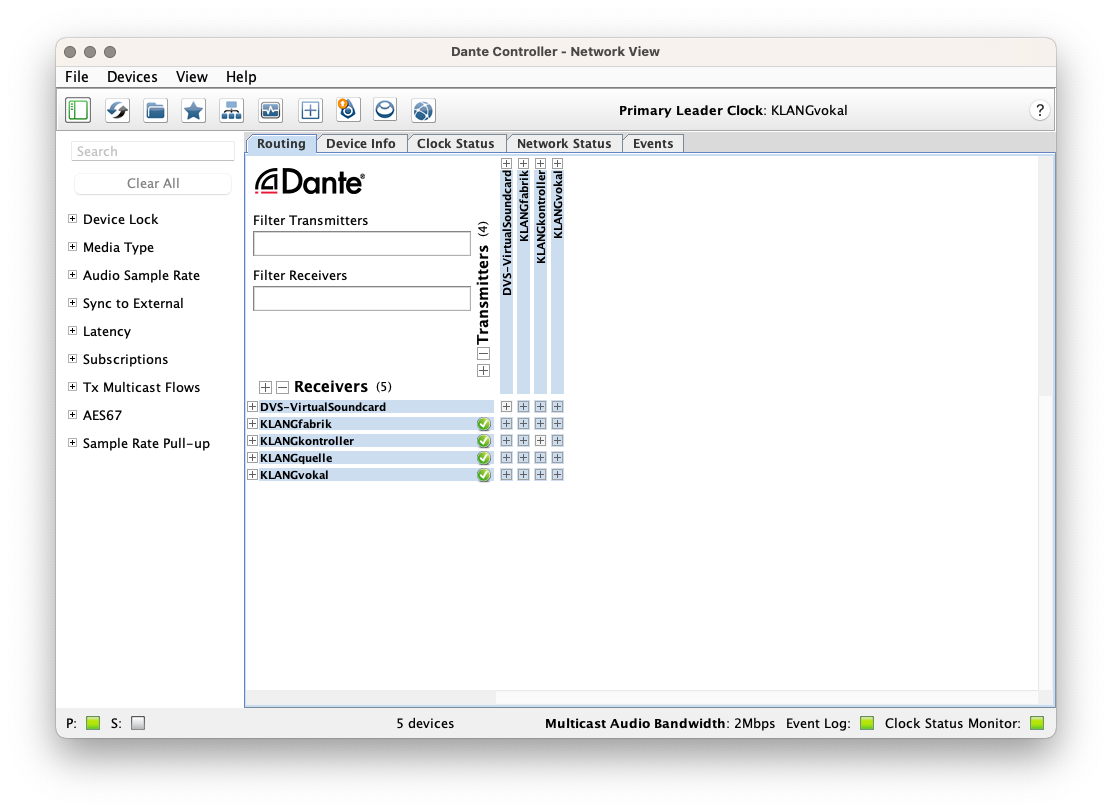Viewport: 1112px width, 812px height.
Task: Expand the KLANGfabrik receiver row
Action: tap(252, 424)
